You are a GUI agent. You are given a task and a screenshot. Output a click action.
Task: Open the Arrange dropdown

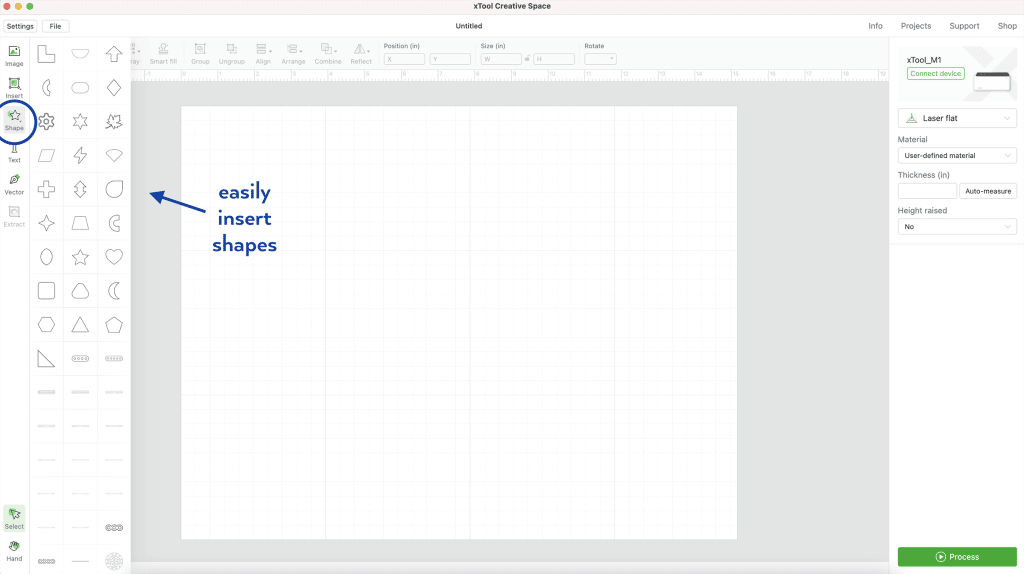[x=293, y=54]
